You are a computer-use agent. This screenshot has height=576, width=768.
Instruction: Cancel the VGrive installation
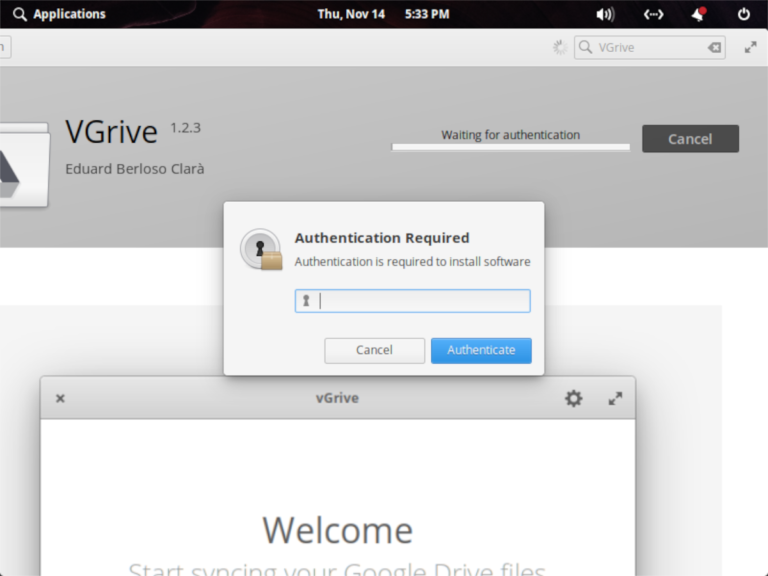[x=690, y=139]
